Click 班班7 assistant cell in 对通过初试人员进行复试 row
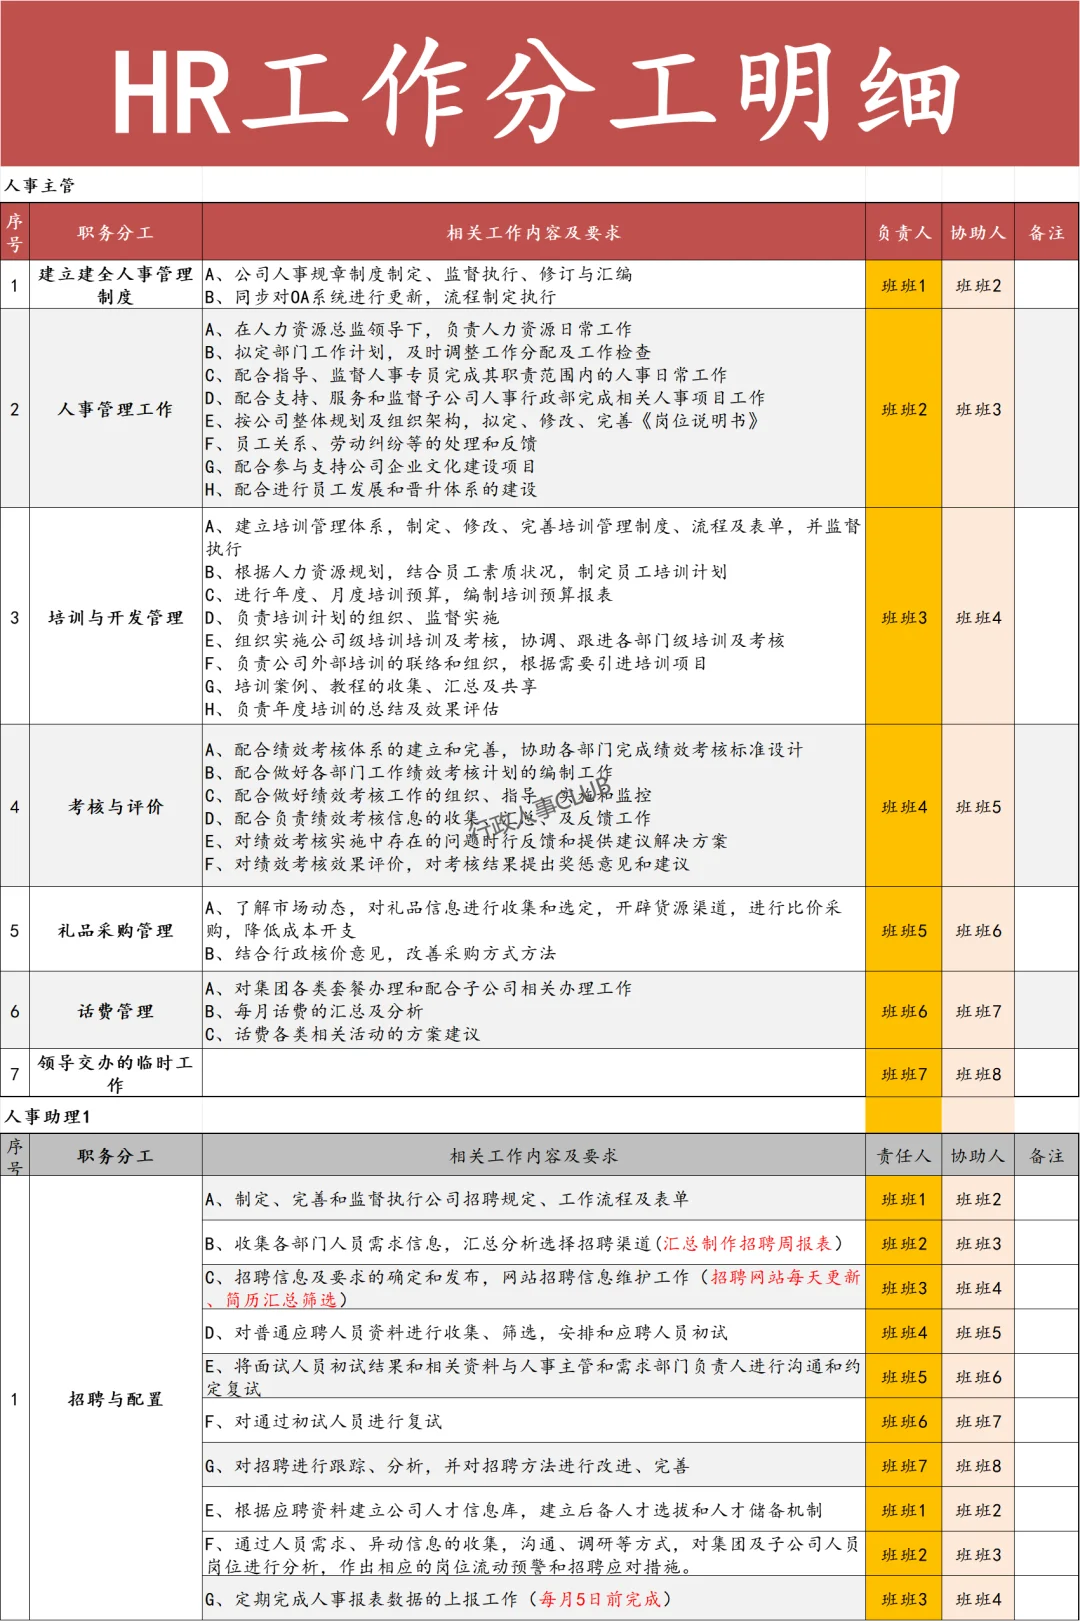1080x1621 pixels. [978, 1422]
